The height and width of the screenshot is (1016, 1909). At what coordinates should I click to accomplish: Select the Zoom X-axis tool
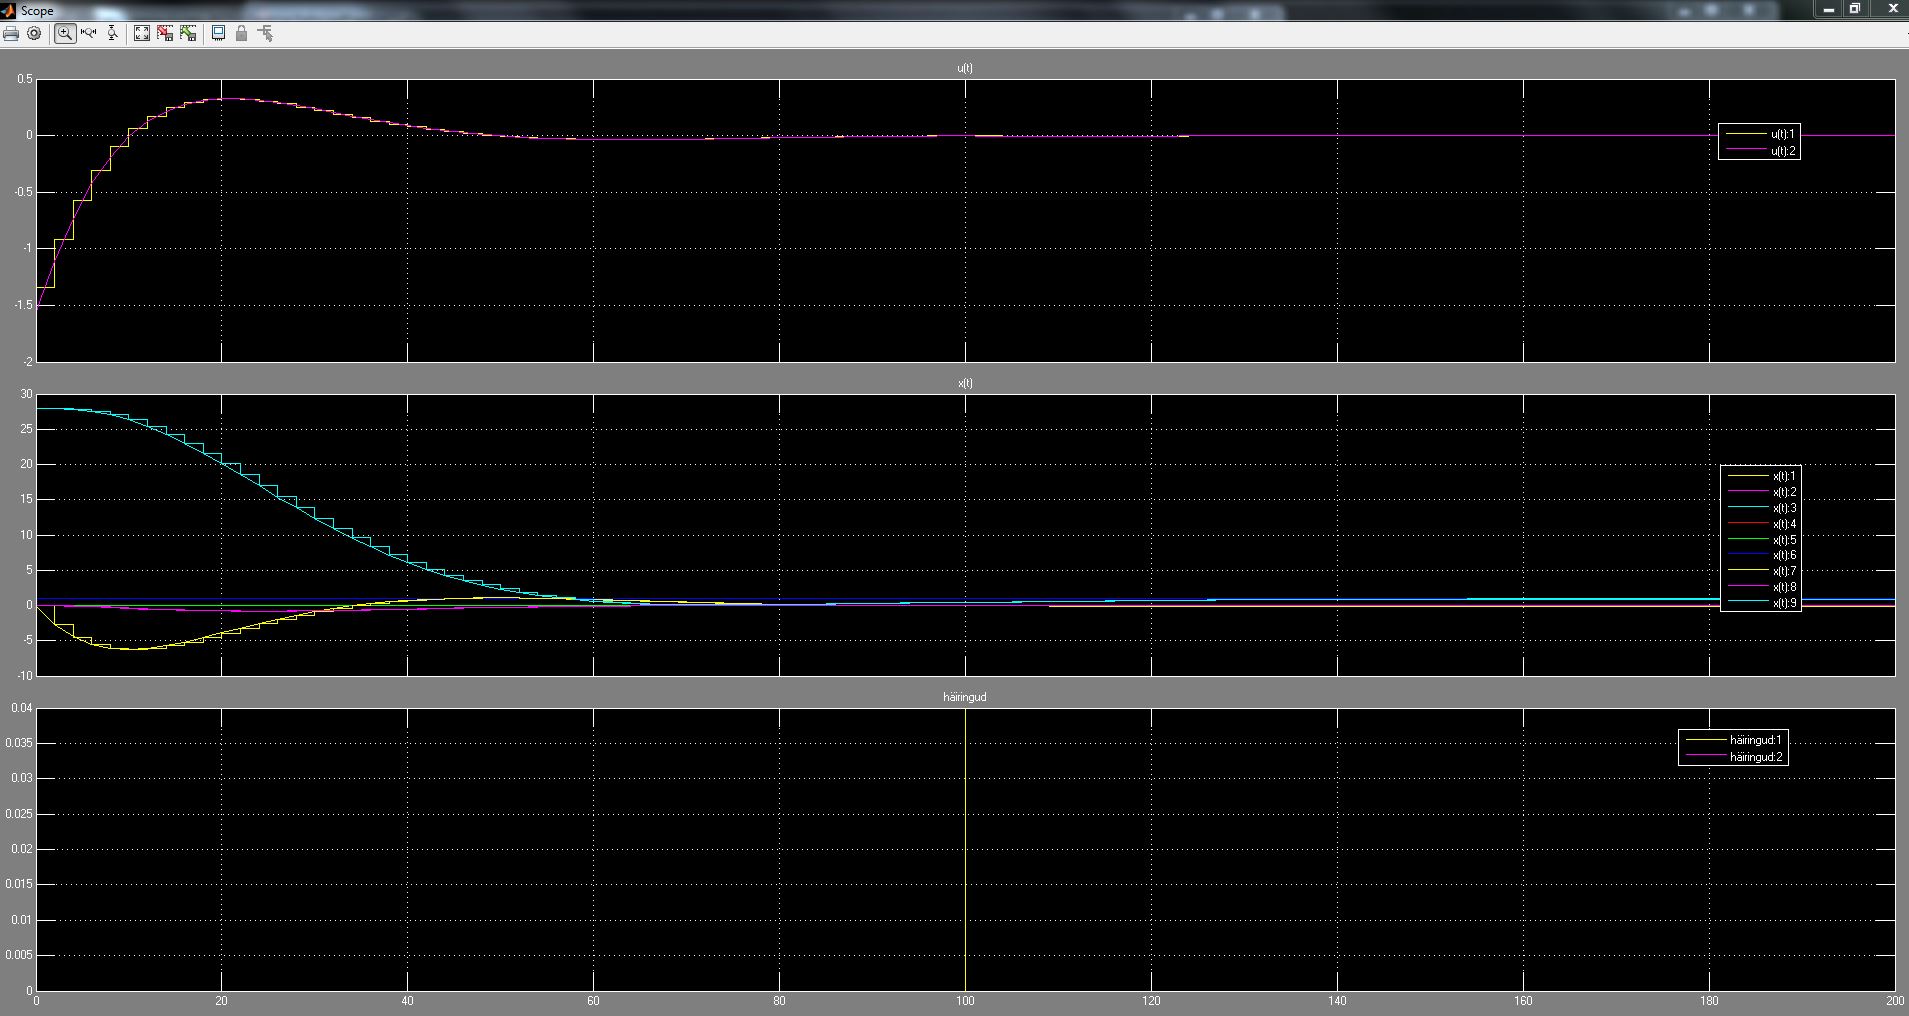tap(89, 33)
